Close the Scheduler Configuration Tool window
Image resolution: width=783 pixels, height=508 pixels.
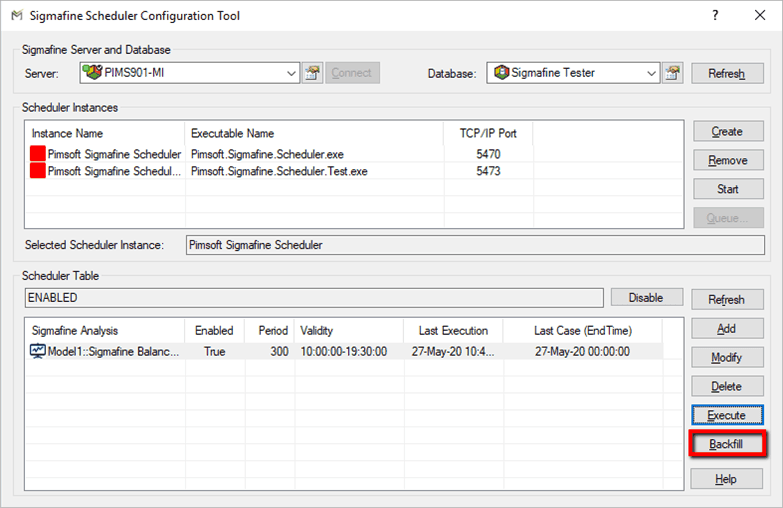pos(760,15)
